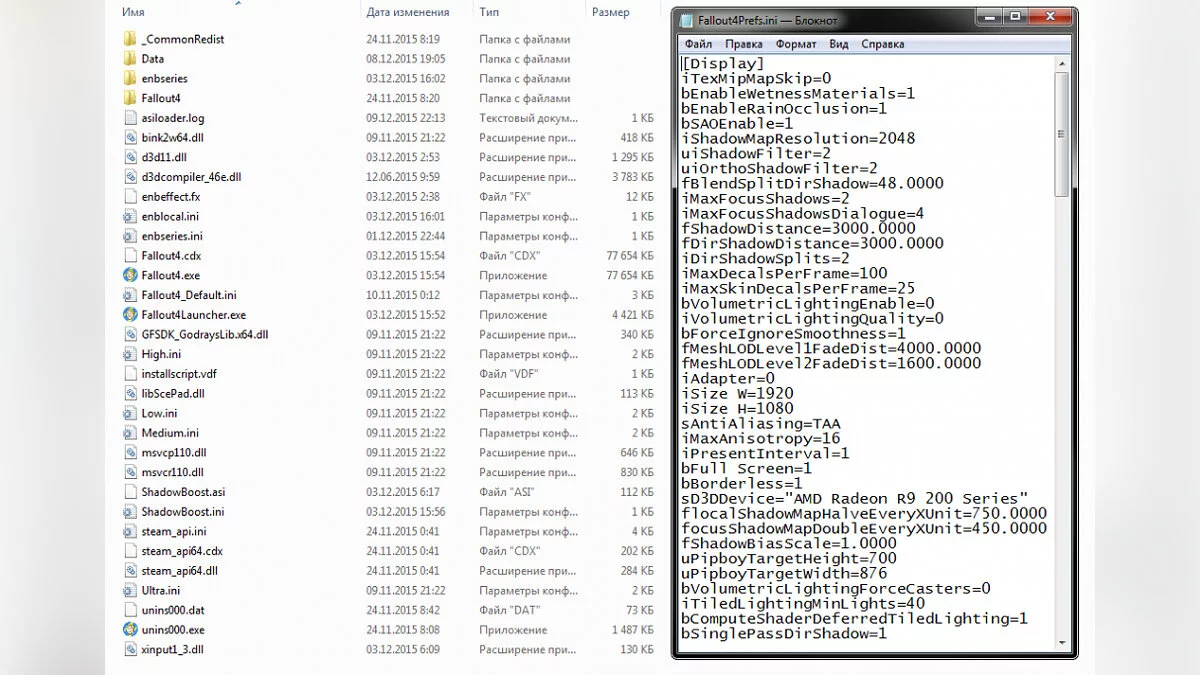Image resolution: width=1200 pixels, height=675 pixels.
Task: Select the xinput1_3.dll file icon
Action: (x=130, y=649)
